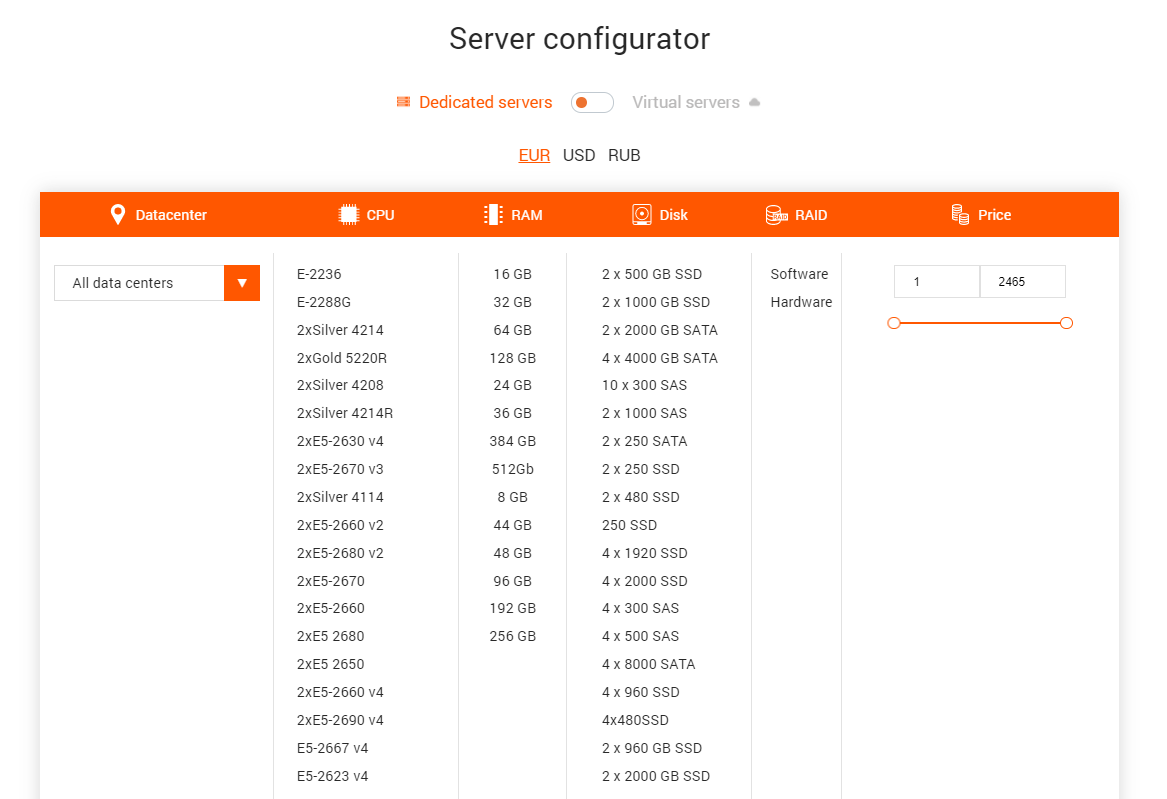The image size is (1167, 799).
Task: Click the left handle of the price slider
Action: tap(893, 323)
